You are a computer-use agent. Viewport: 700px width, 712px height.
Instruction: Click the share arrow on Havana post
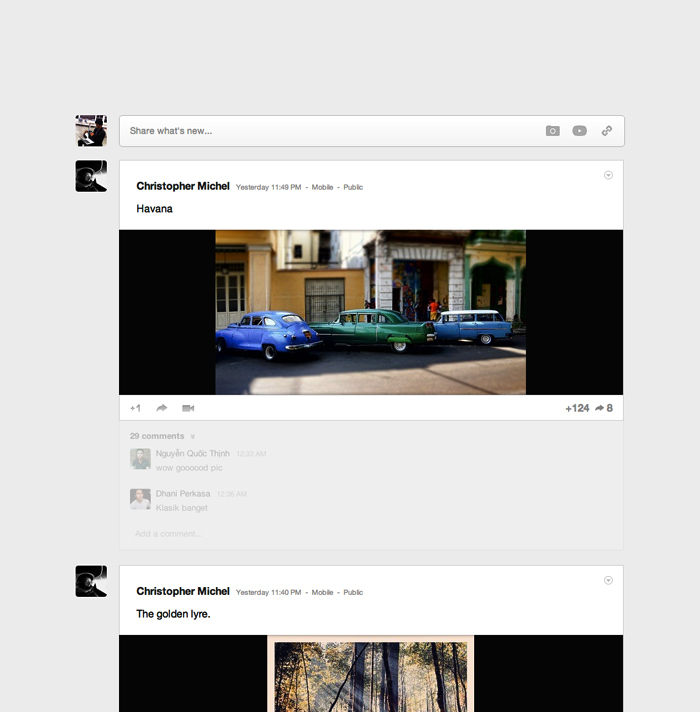[162, 408]
